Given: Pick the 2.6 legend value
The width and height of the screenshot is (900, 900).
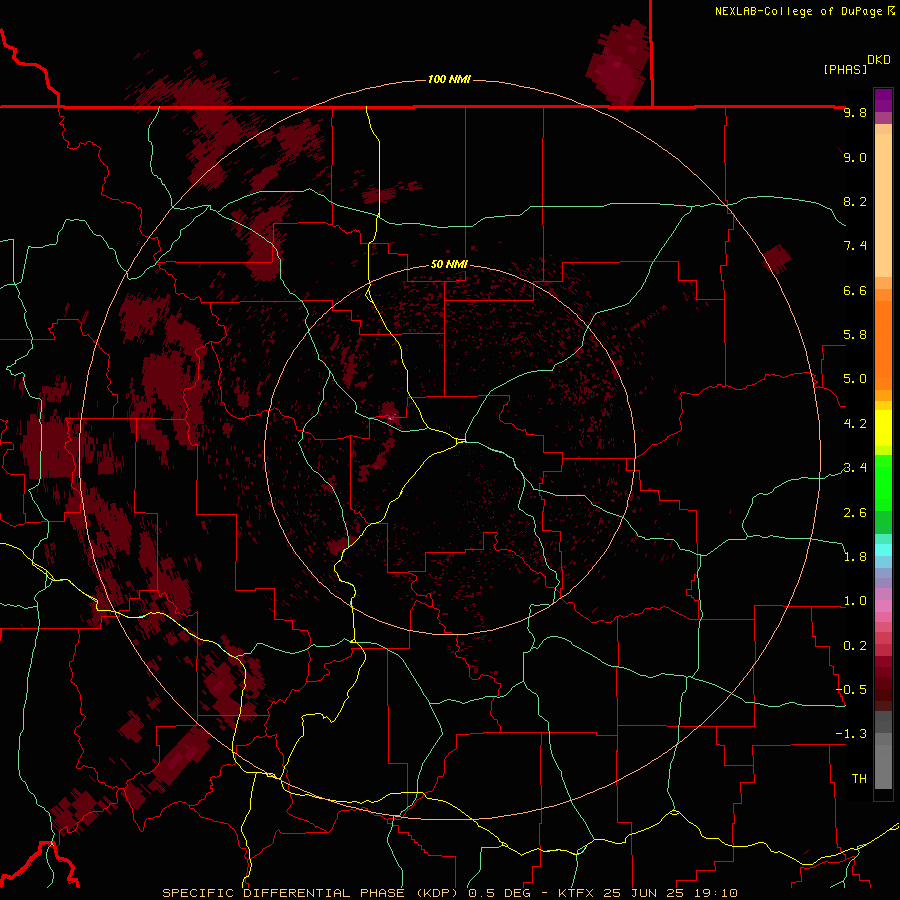Looking at the screenshot, I should coord(855,513).
